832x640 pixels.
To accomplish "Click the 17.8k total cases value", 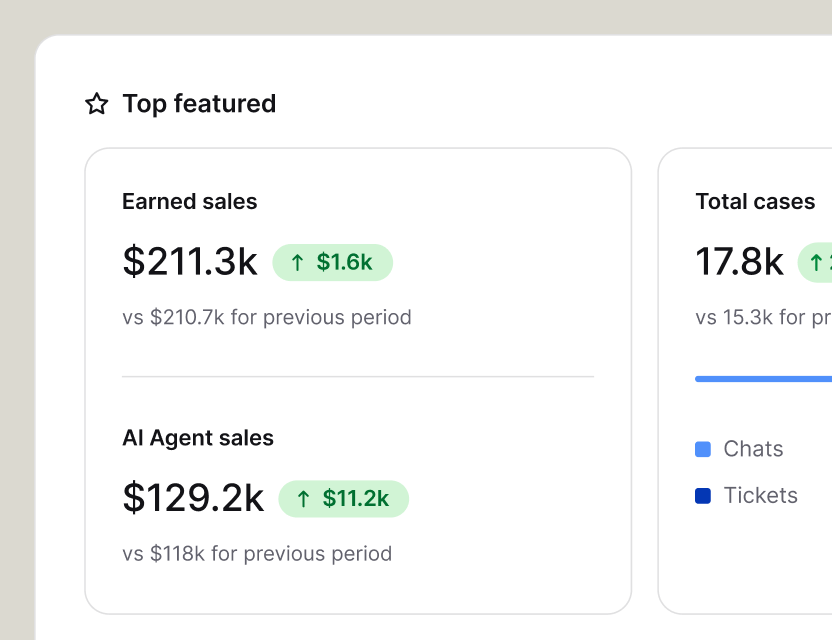I will click(x=739, y=261).
